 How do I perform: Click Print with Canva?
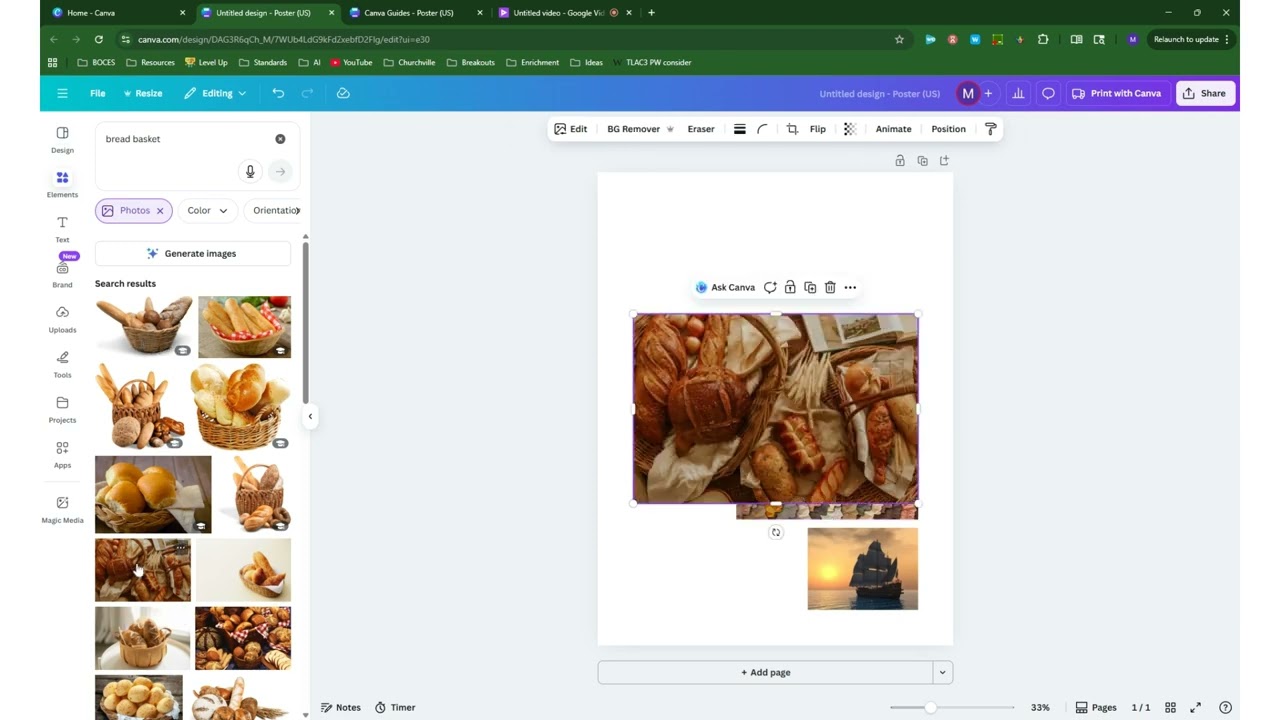[1116, 93]
